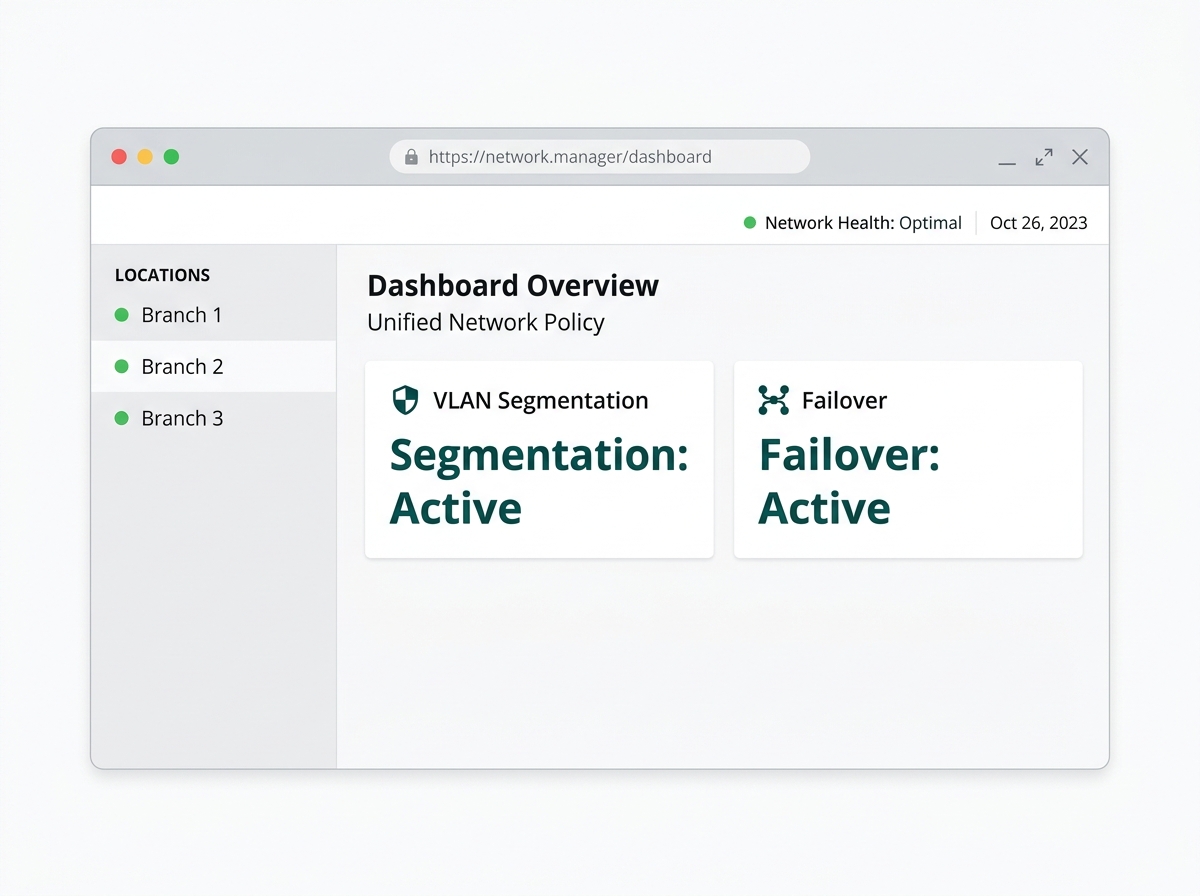Click the Failover: Active status text

coord(849,481)
